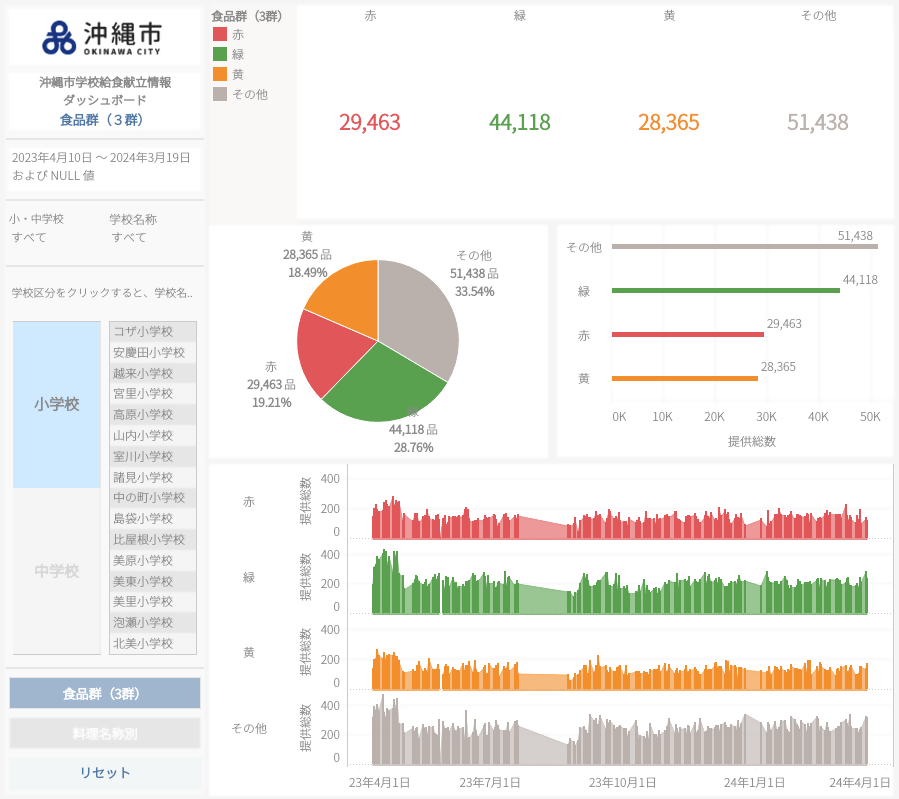Open the date range filter 2023年4月10日

tap(104, 166)
